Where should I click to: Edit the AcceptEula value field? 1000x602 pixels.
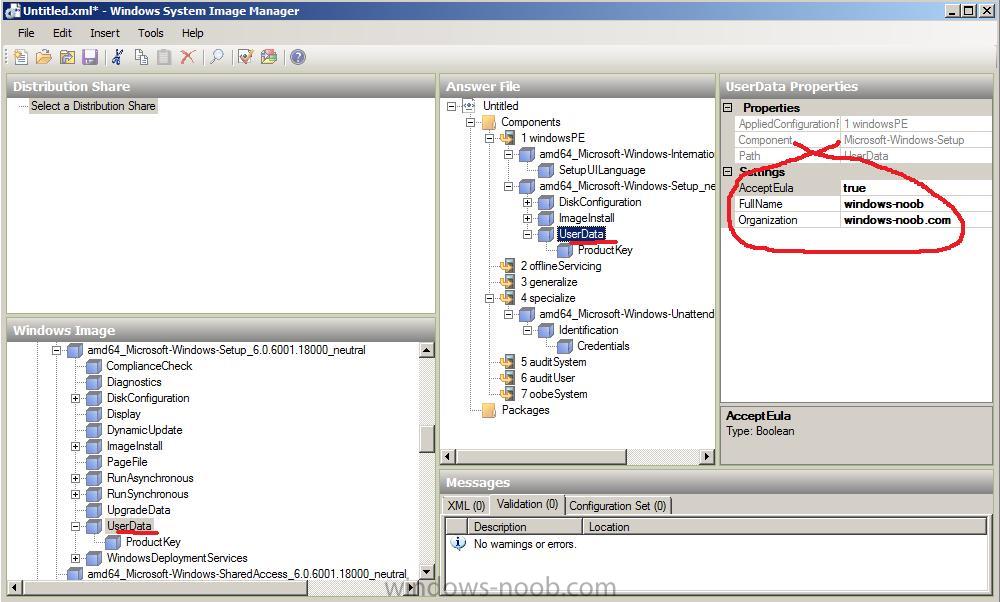click(x=916, y=188)
